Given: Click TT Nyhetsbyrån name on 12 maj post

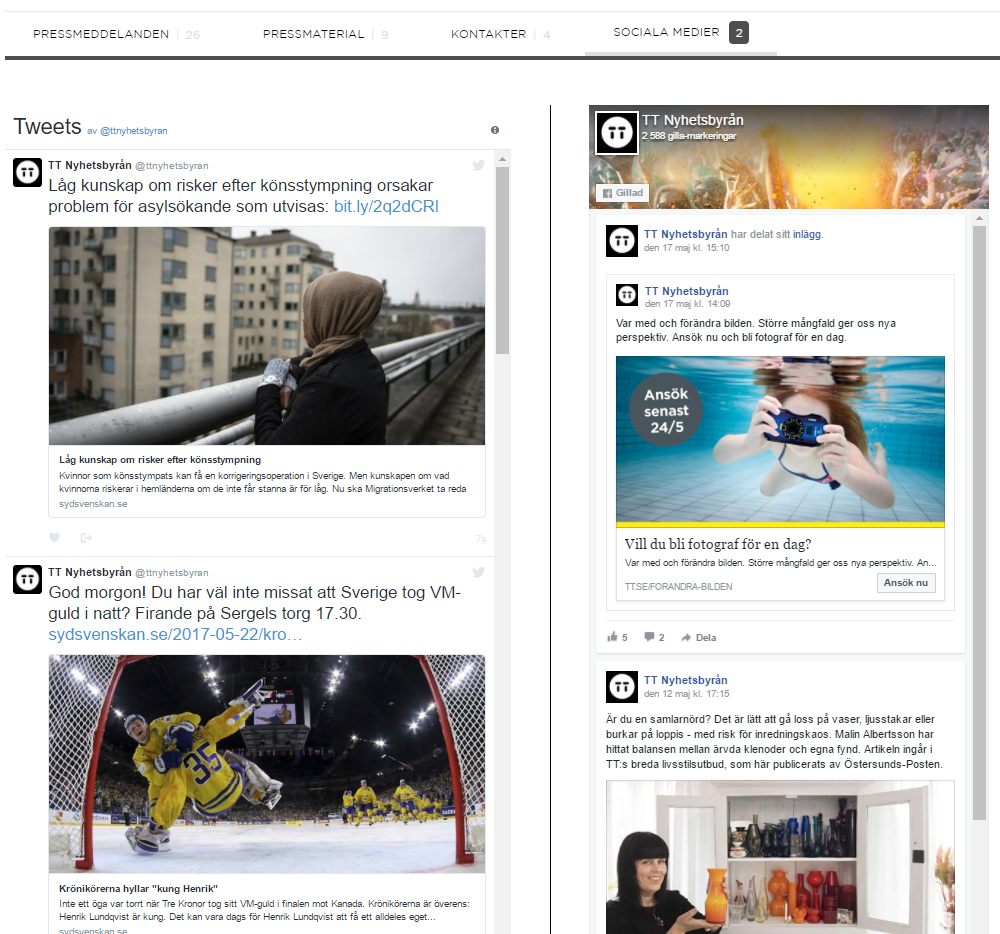Looking at the screenshot, I should (686, 680).
